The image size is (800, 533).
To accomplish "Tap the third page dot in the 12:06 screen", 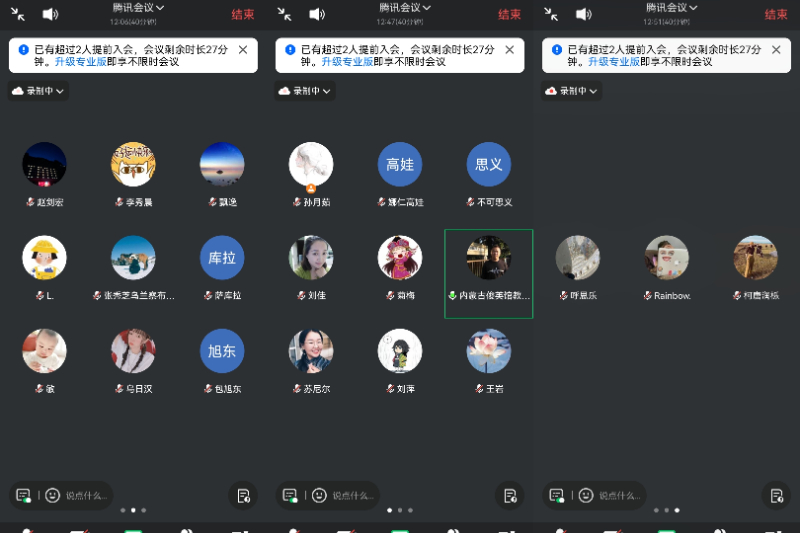I will tap(143, 510).
